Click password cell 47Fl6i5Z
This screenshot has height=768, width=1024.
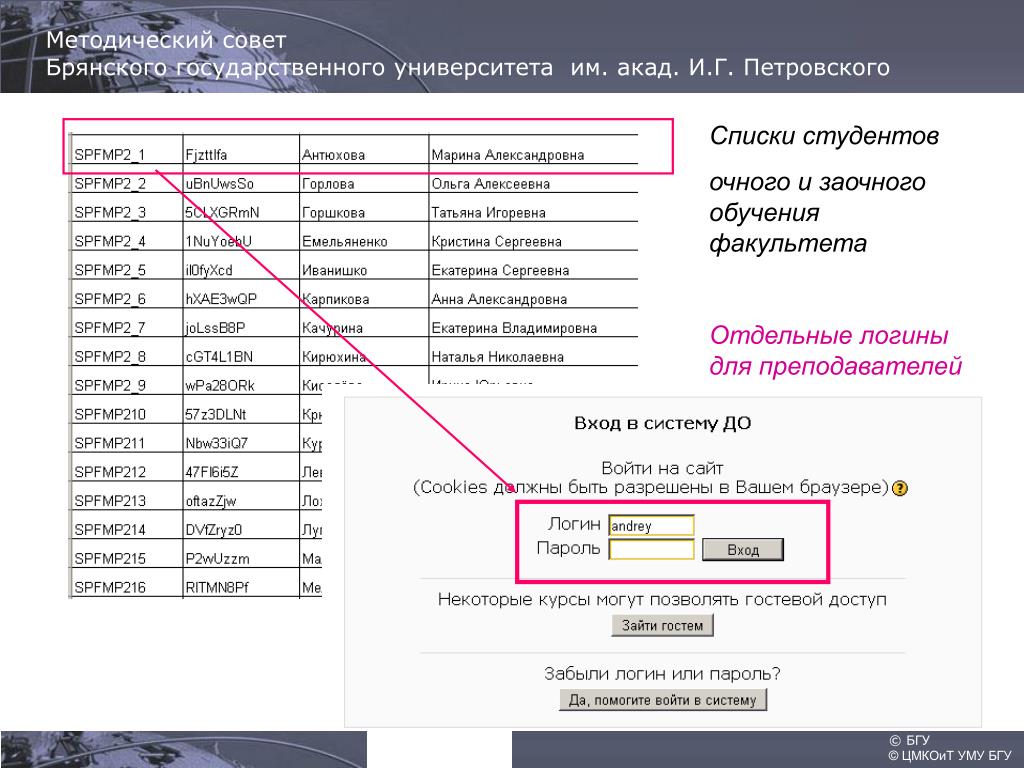[x=240, y=466]
